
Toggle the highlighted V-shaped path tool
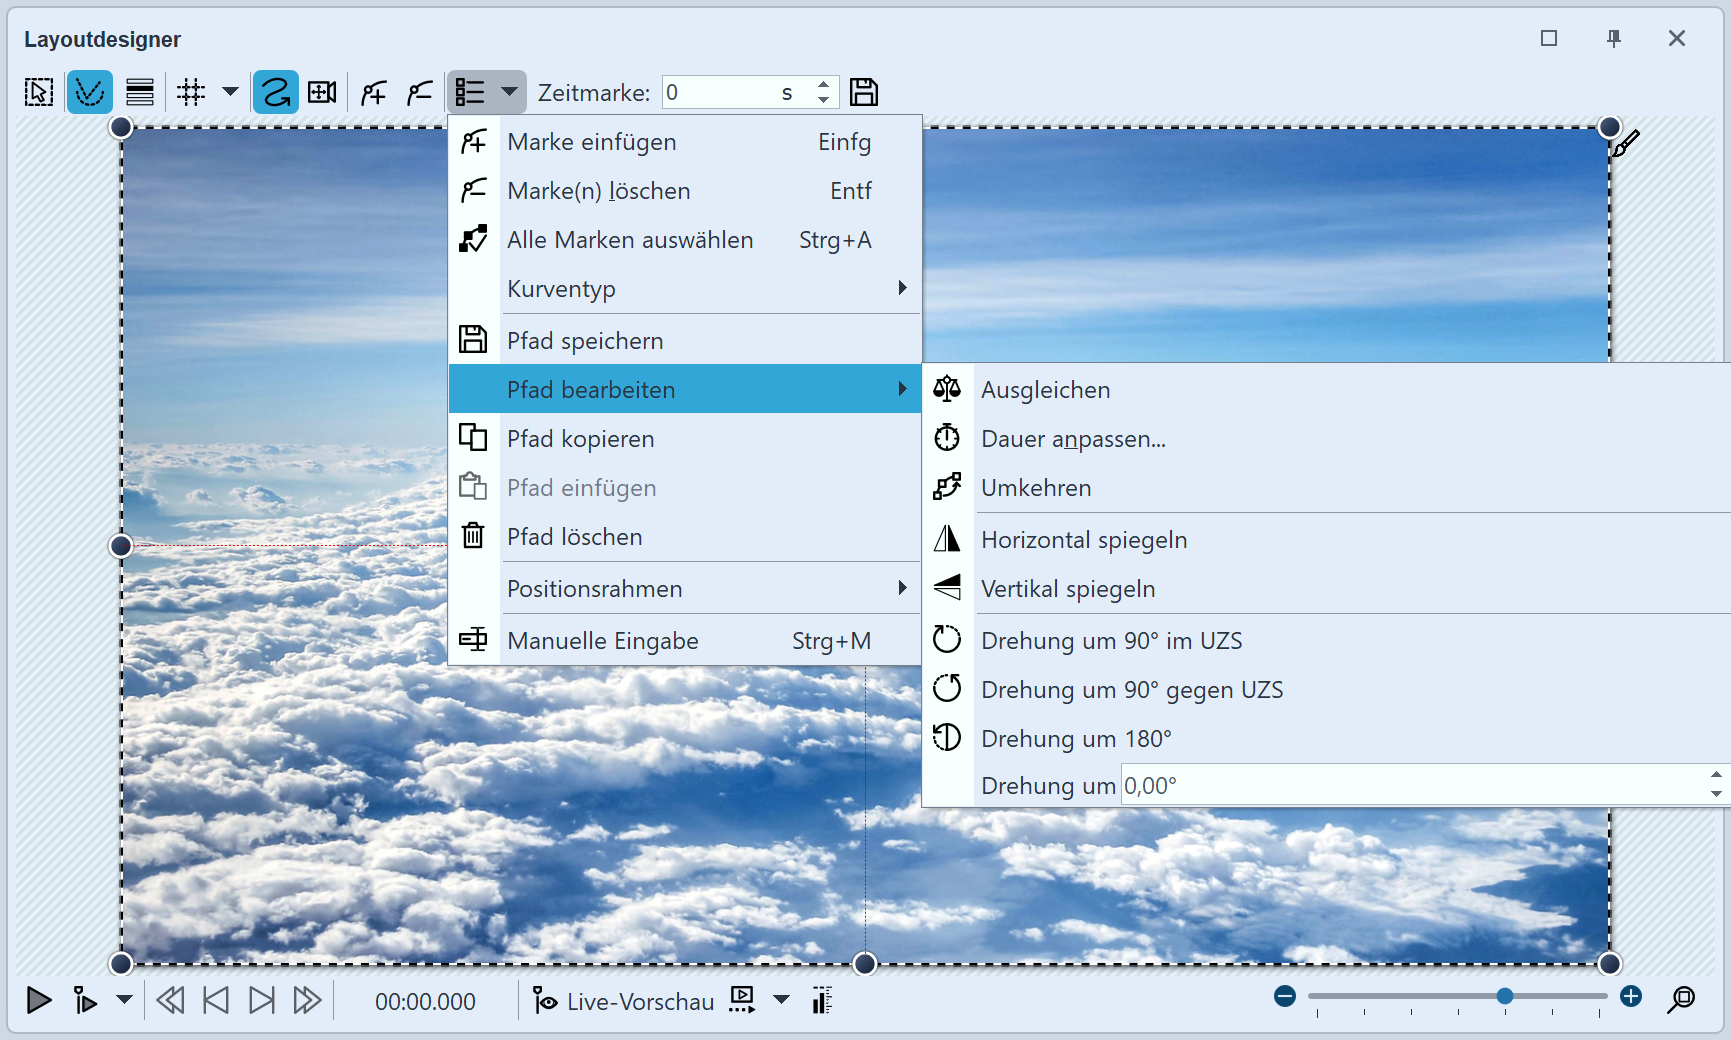coord(90,93)
